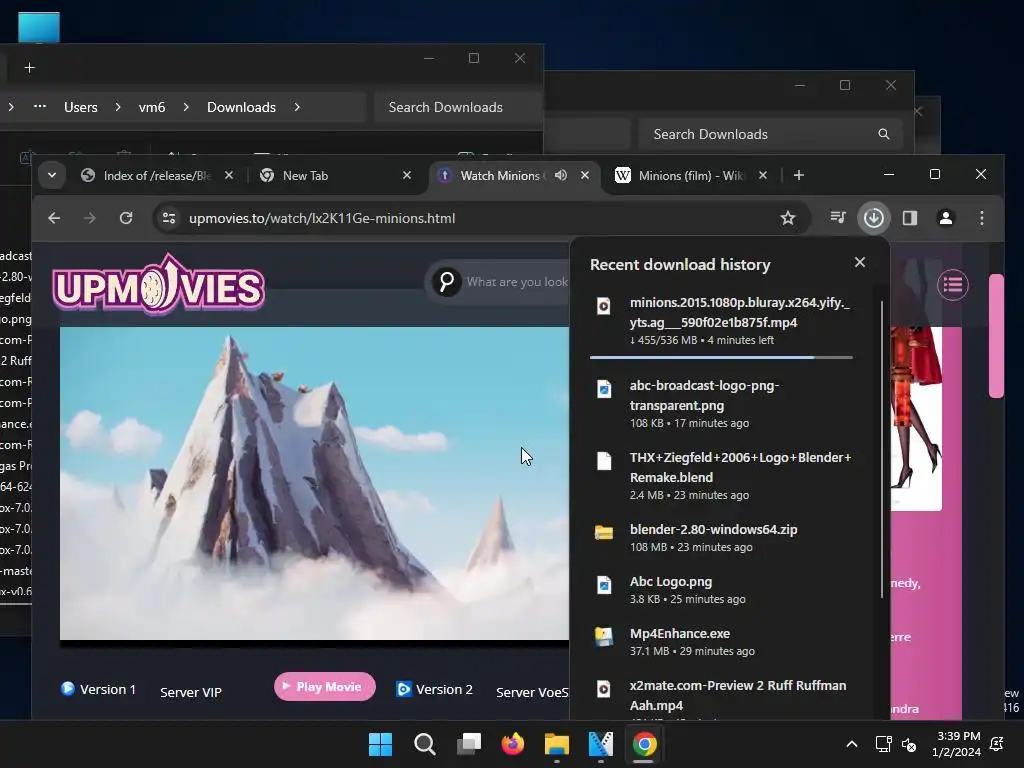Show hidden system tray icons

click(852, 744)
